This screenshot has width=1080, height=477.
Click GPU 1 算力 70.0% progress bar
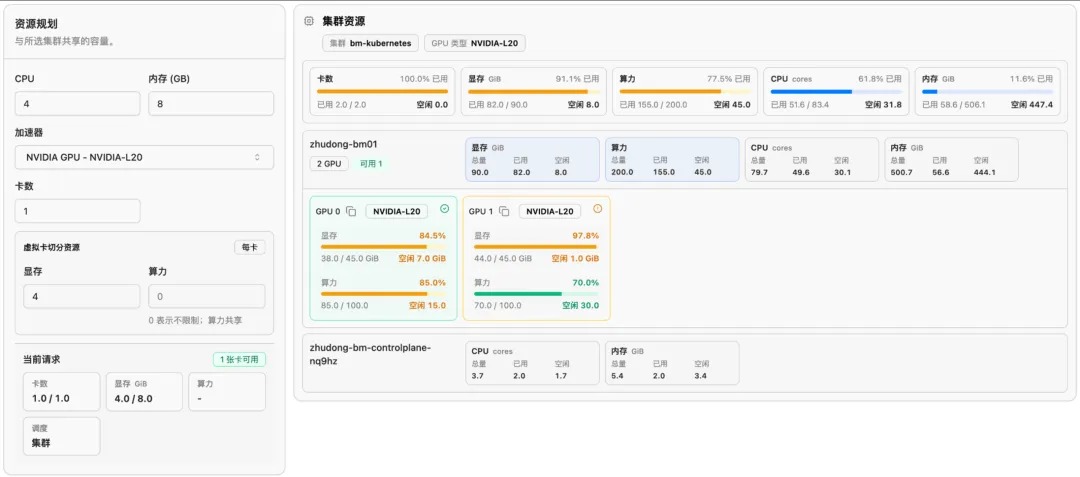[x=536, y=293]
